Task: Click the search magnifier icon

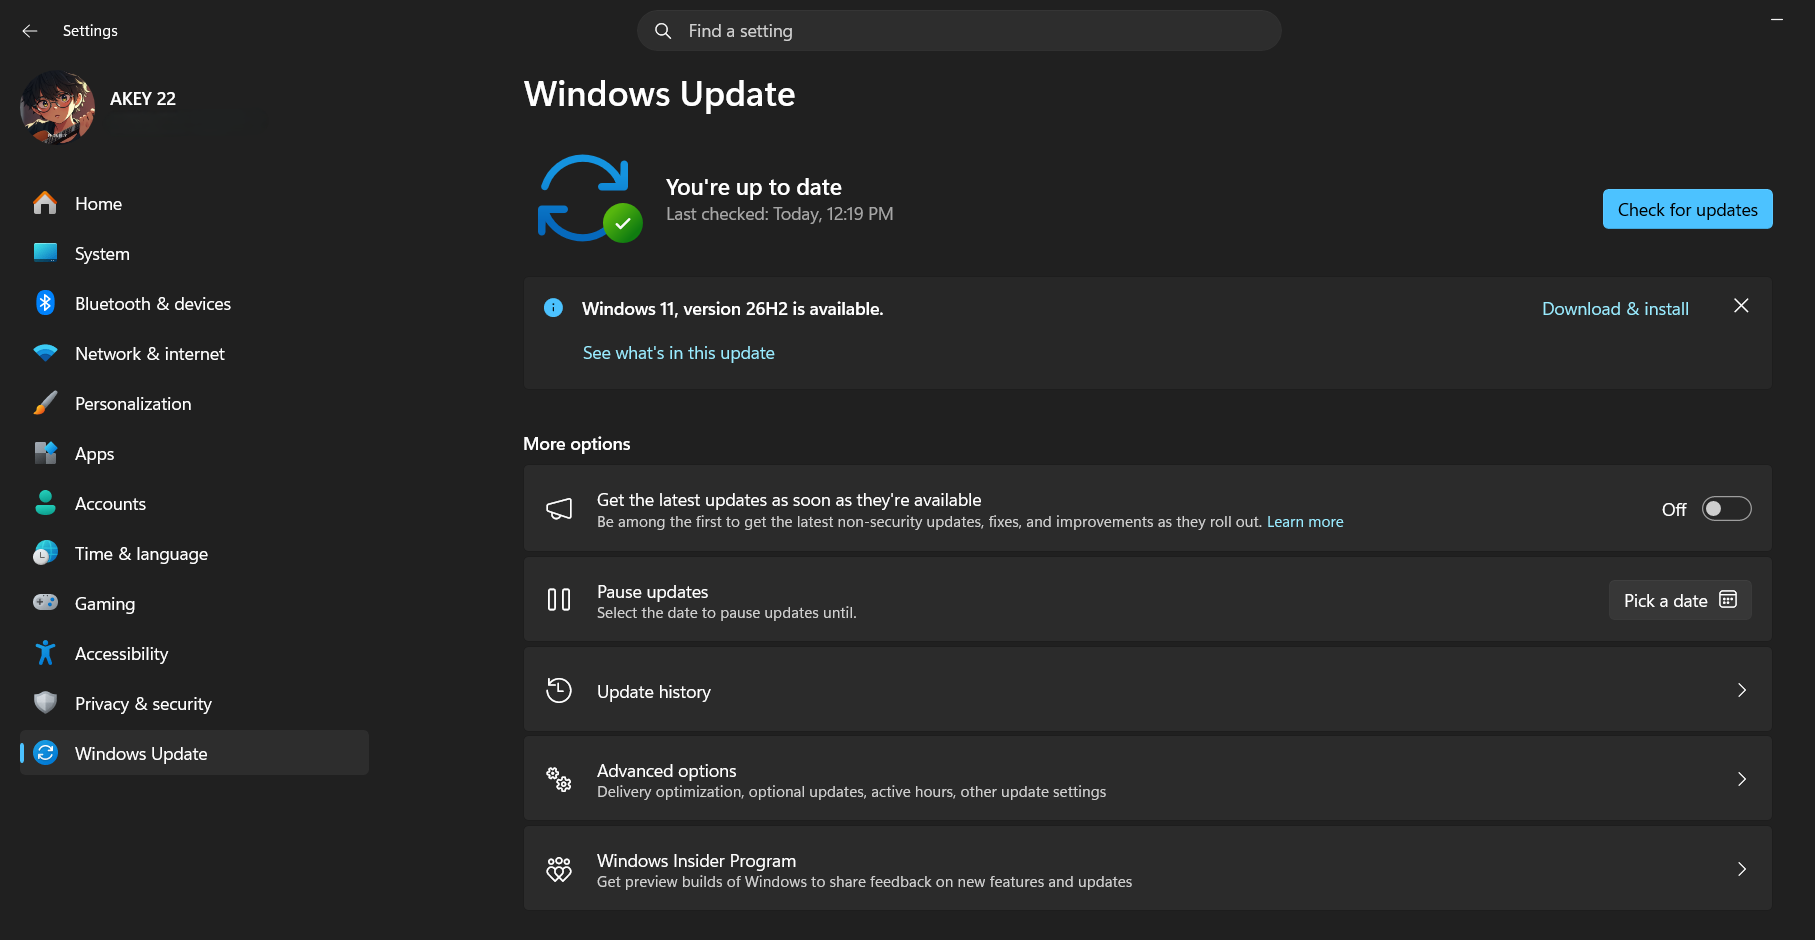Action: click(663, 31)
